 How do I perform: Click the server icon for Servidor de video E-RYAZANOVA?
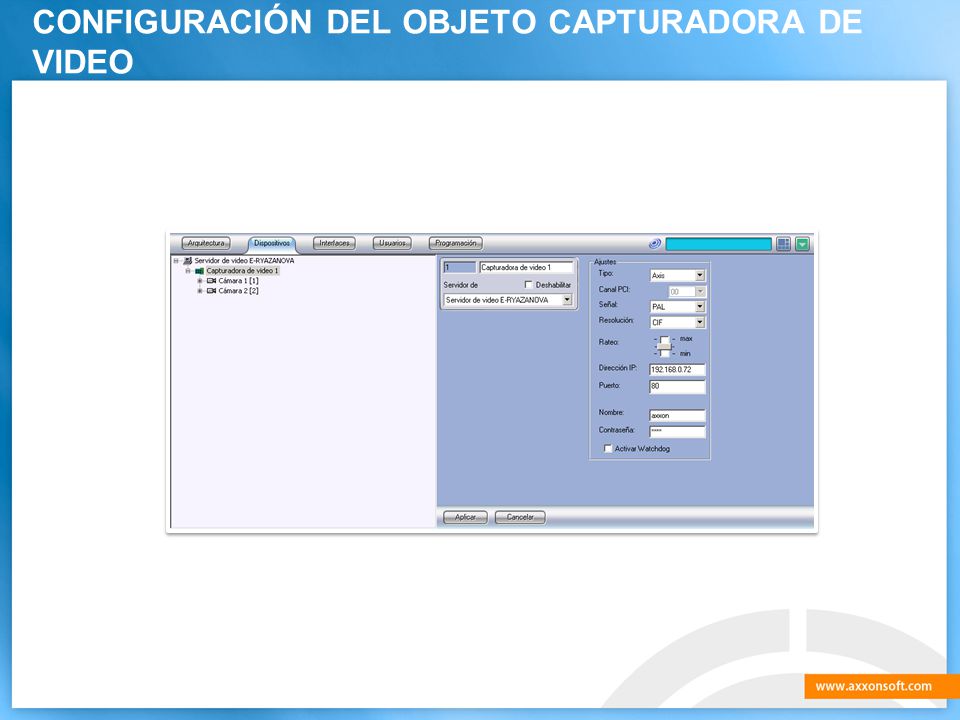click(187, 261)
